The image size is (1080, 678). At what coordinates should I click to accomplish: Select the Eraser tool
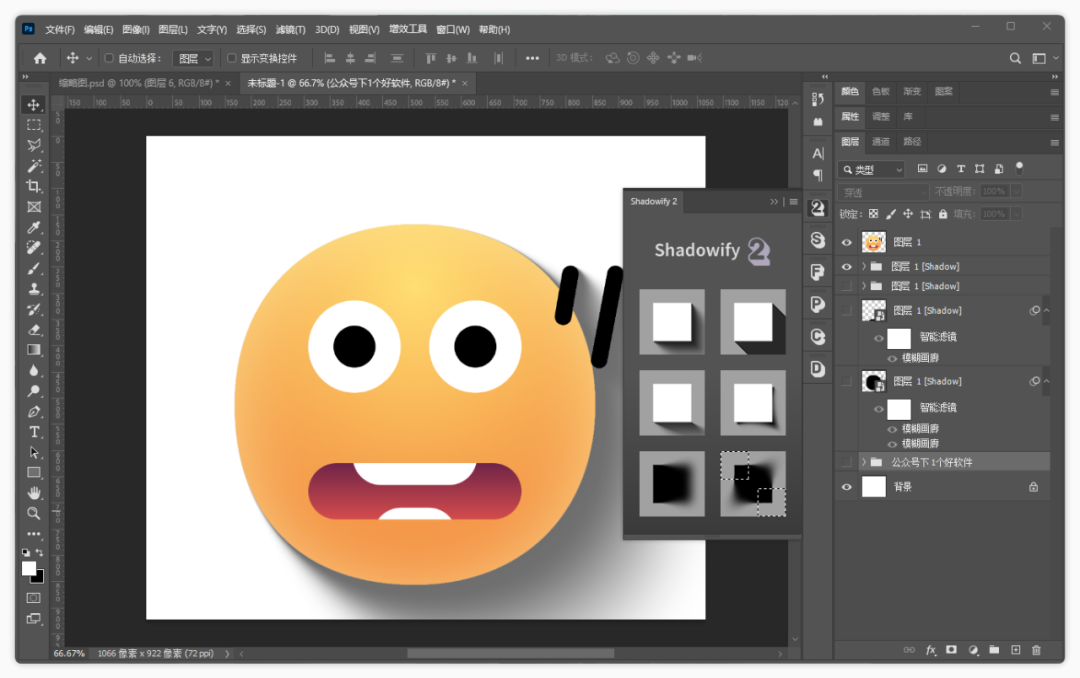pos(34,329)
